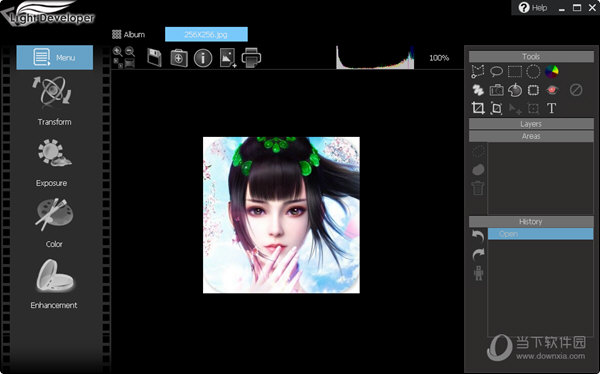Click the dashed circle icon in Areas
This screenshot has width=600, height=374.
pos(478,151)
